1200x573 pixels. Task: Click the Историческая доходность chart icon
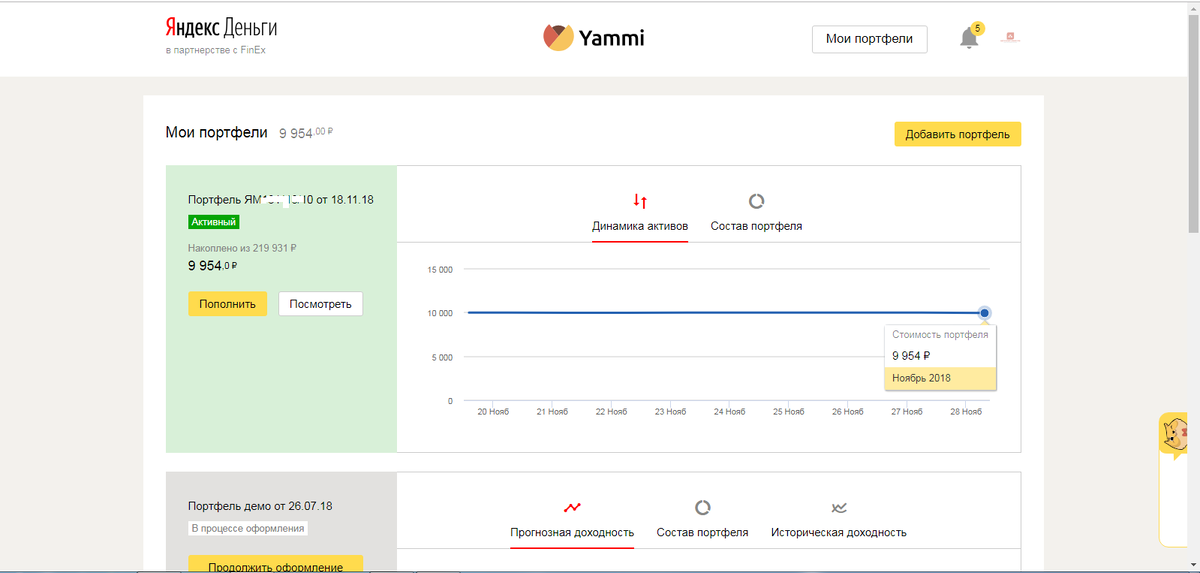click(839, 507)
